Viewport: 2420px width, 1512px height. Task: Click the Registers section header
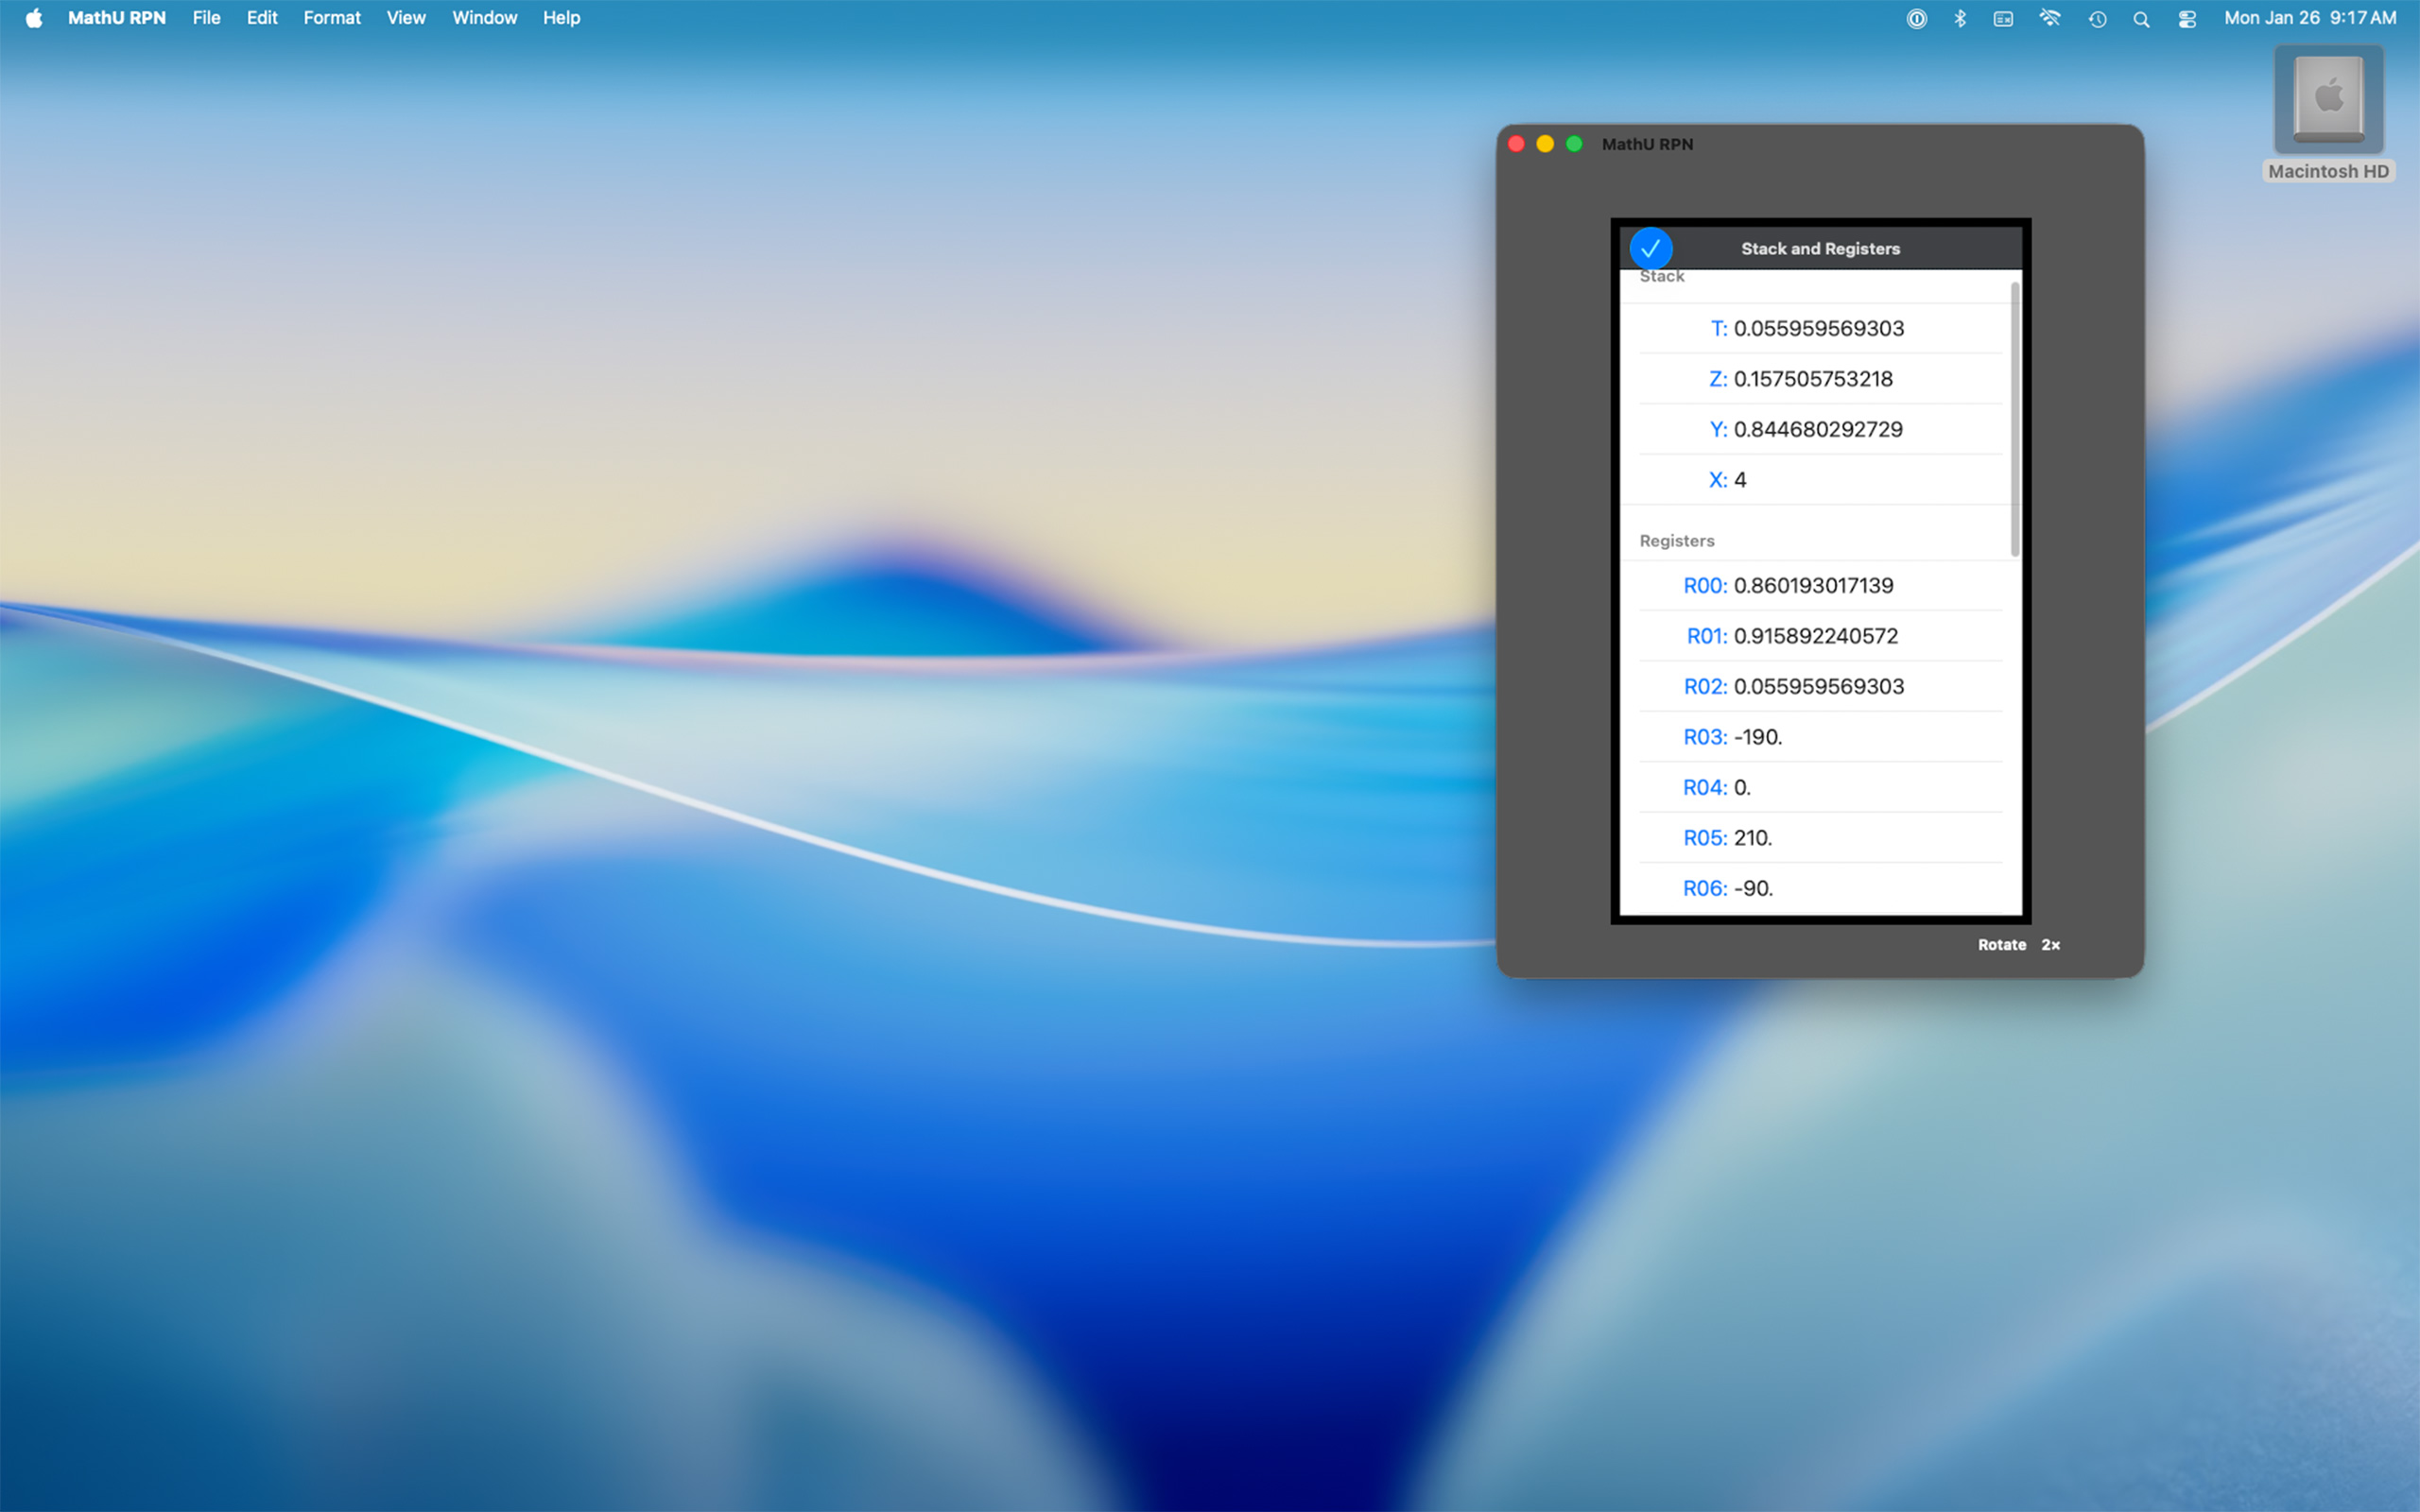(x=1676, y=541)
